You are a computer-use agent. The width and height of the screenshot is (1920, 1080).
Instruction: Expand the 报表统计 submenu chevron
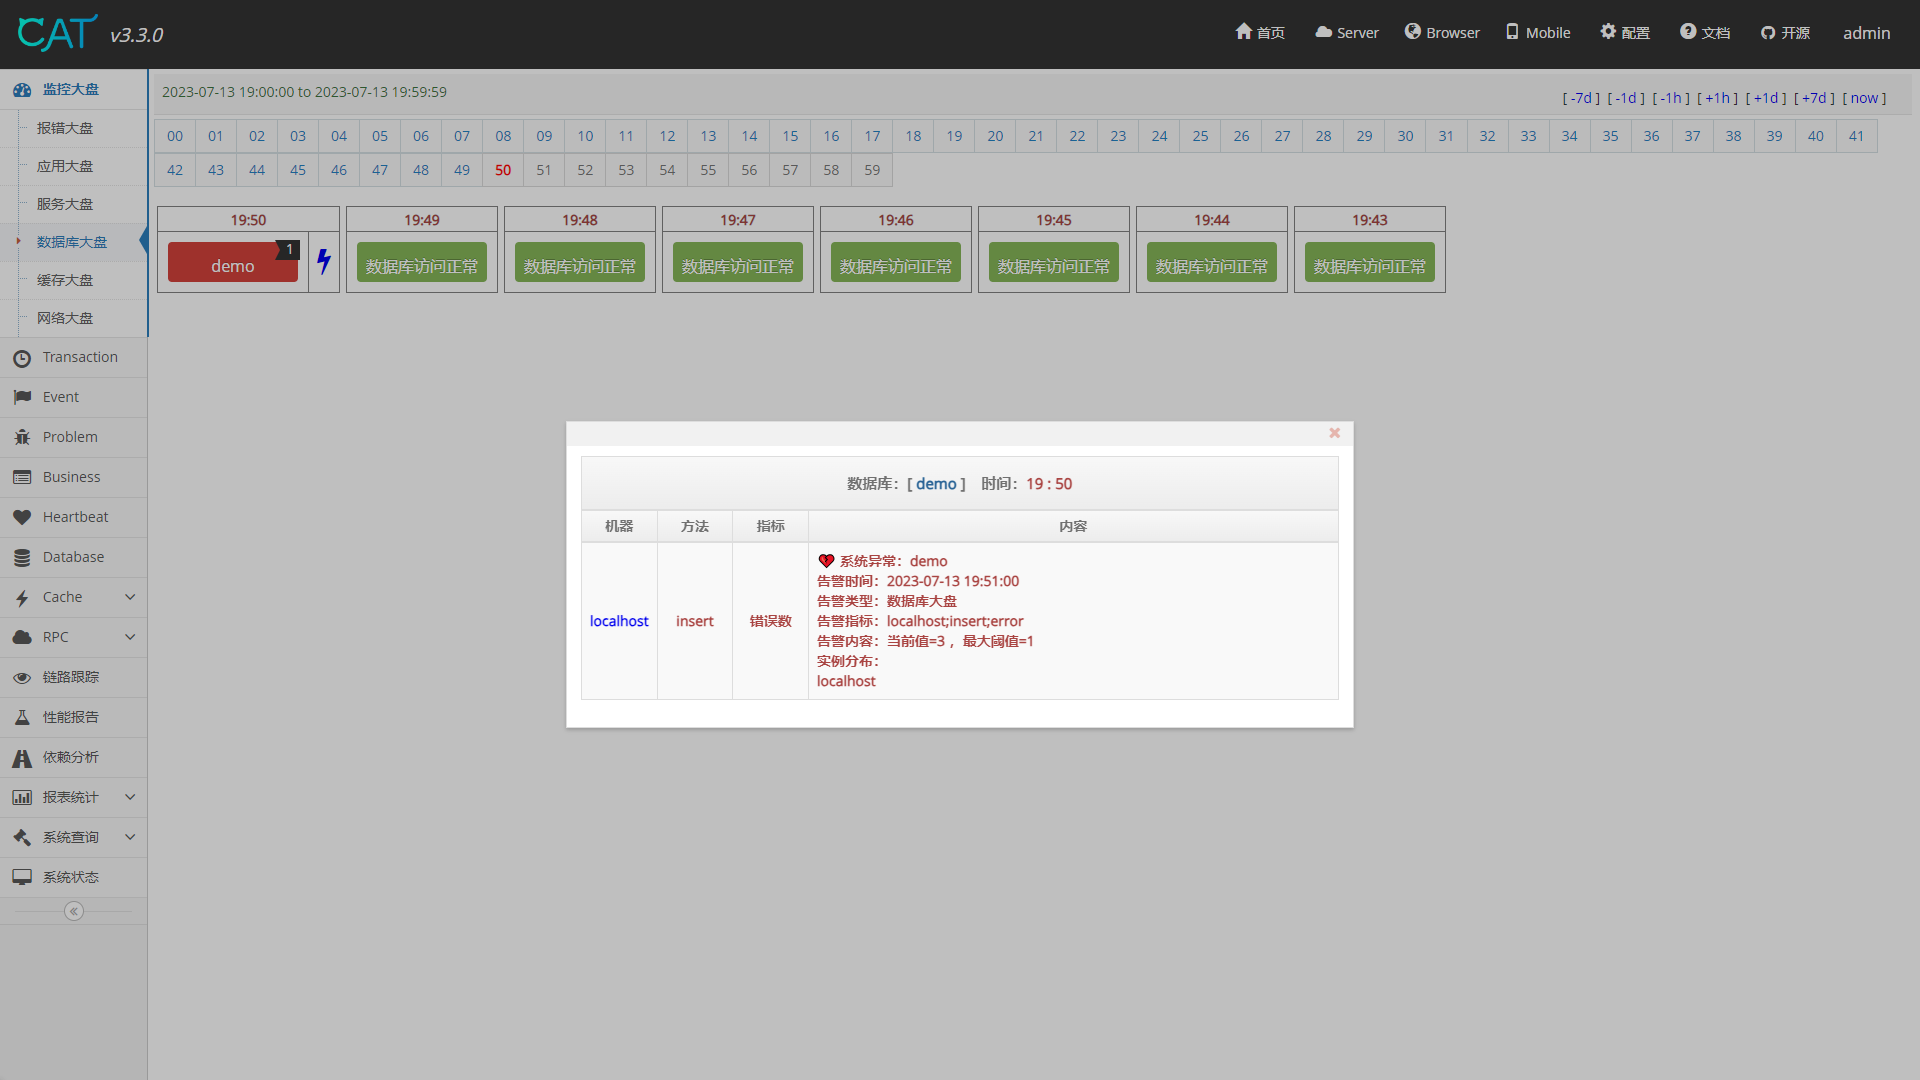point(130,797)
